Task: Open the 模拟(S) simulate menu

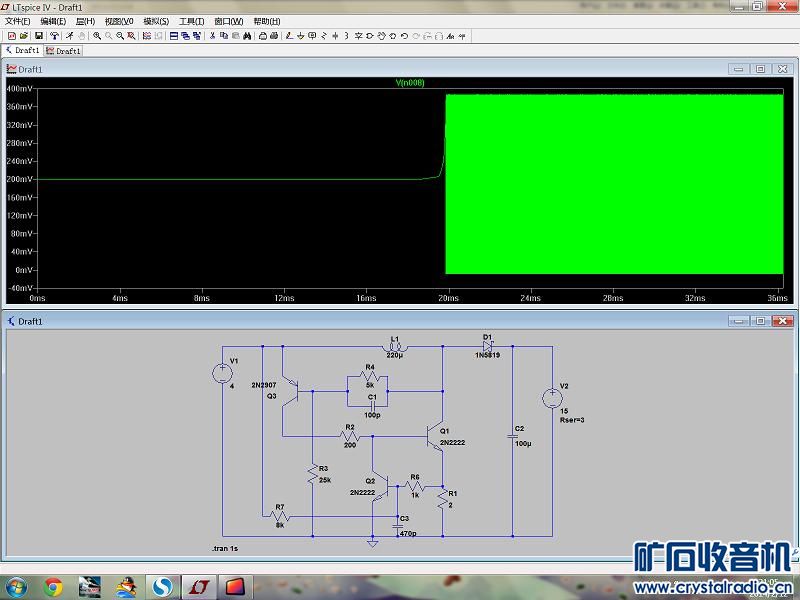Action: pos(156,21)
